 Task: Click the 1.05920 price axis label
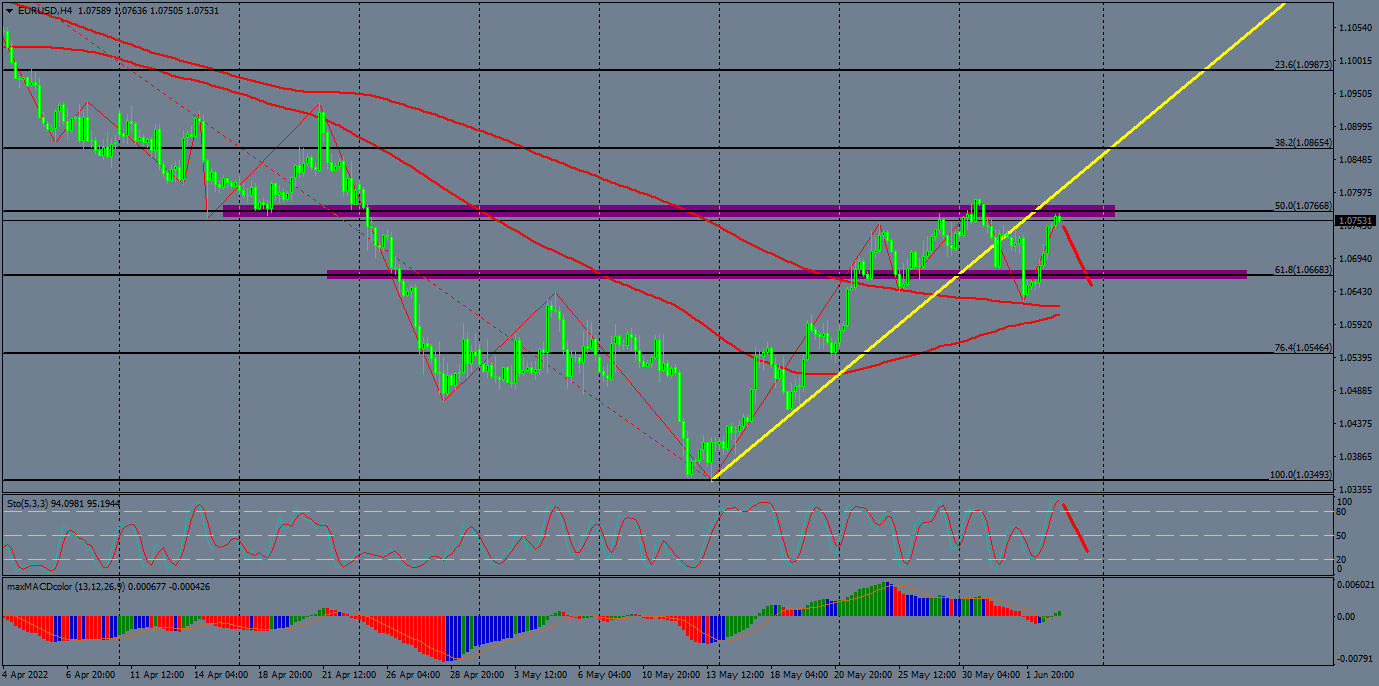pos(1357,325)
